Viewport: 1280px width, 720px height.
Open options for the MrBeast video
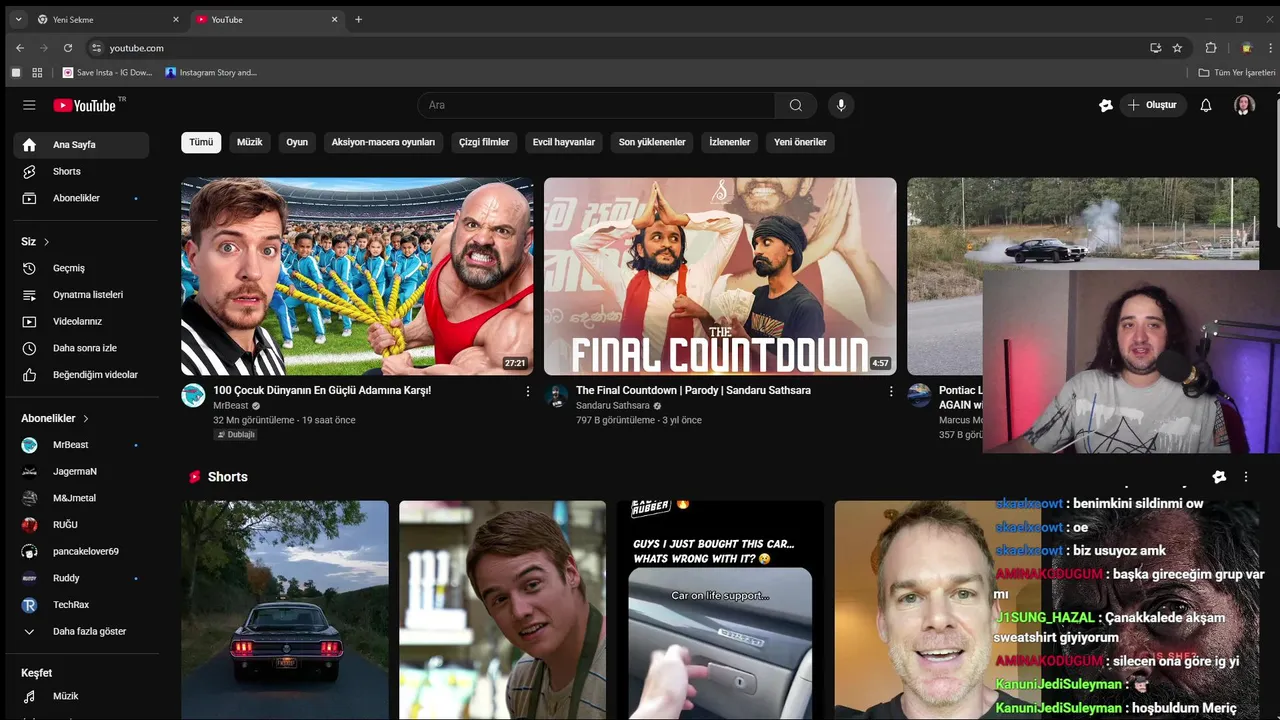click(x=528, y=391)
